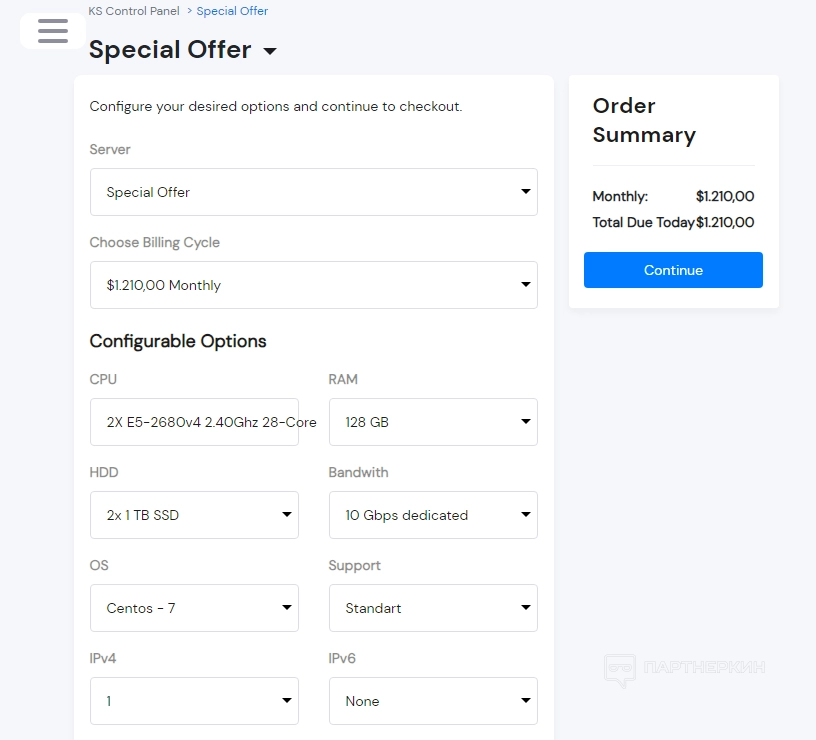Screen dimensions: 816x740
Task: Open the IPv6 None dropdown
Action: point(432,701)
